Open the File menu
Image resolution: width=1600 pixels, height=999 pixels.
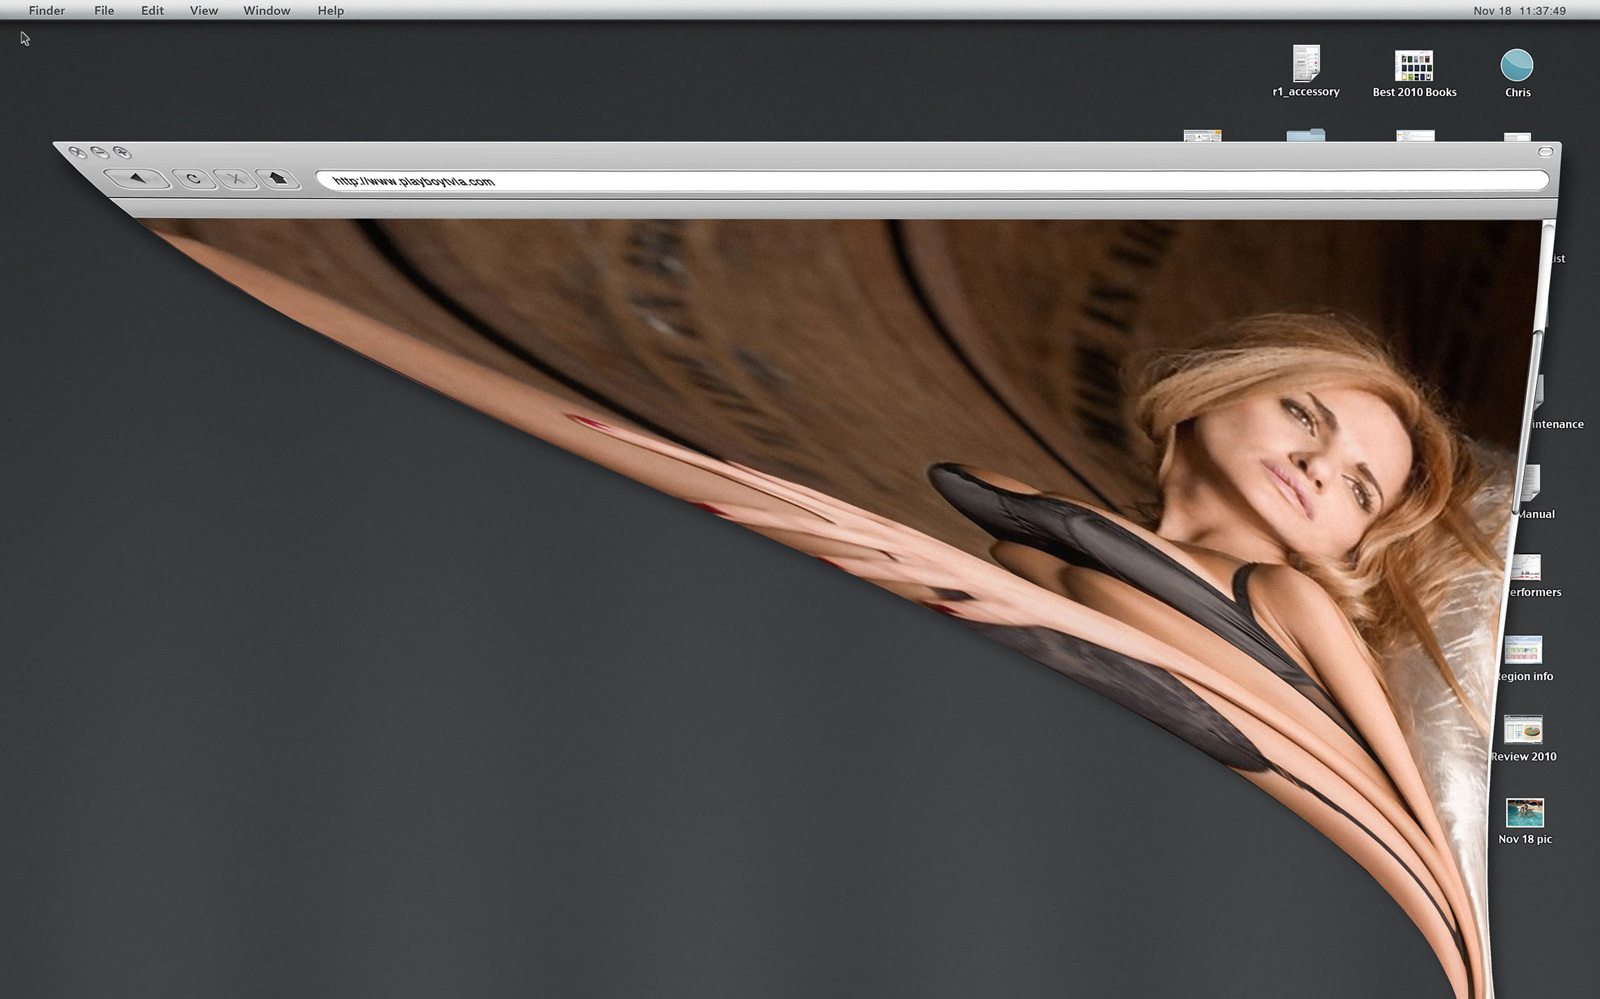104,10
